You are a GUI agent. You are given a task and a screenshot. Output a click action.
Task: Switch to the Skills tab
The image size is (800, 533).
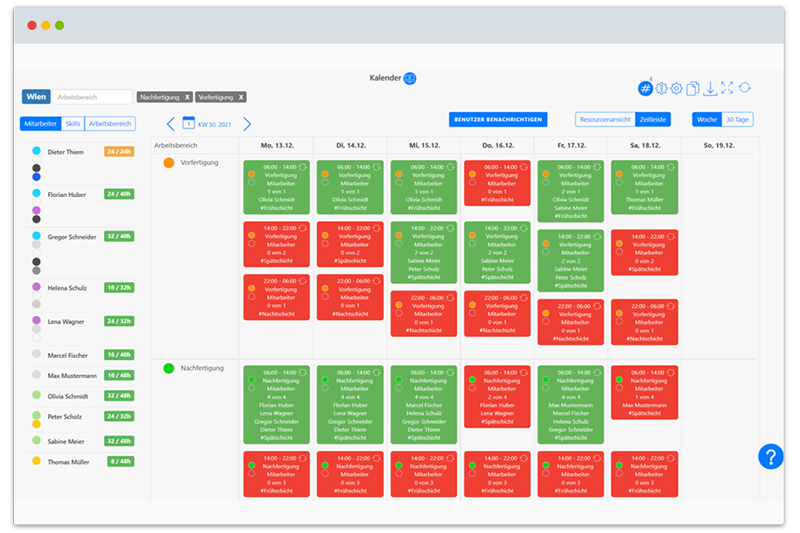(73, 124)
